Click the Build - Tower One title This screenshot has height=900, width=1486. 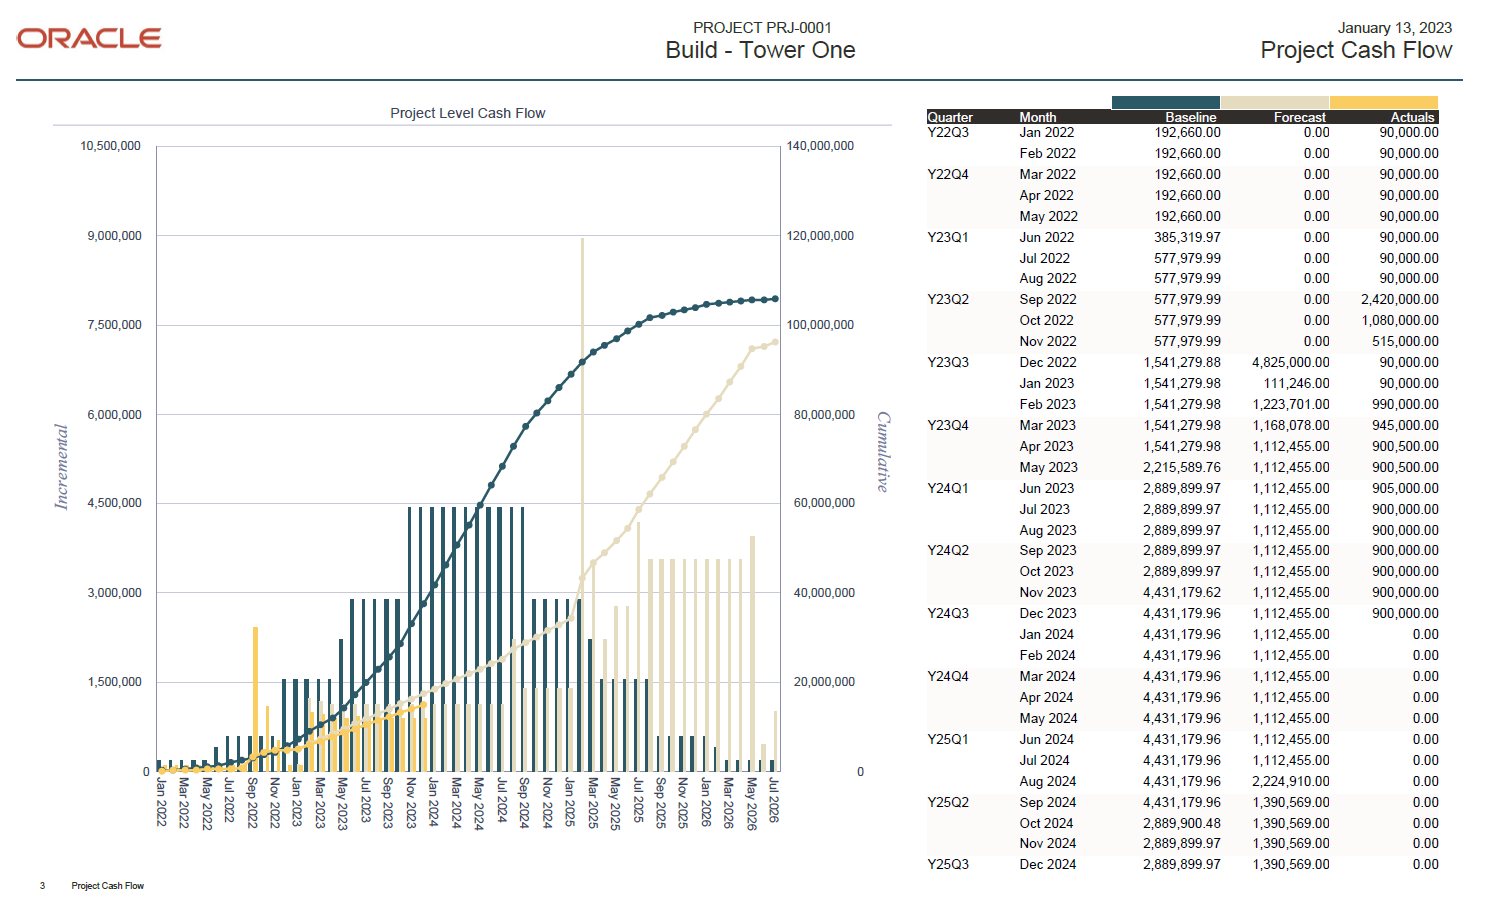(x=759, y=50)
